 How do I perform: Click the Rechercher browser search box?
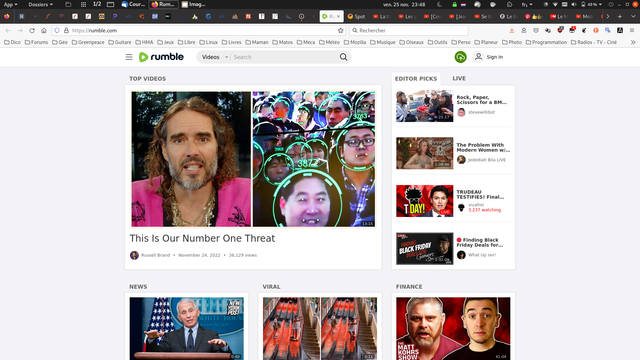[x=409, y=30]
